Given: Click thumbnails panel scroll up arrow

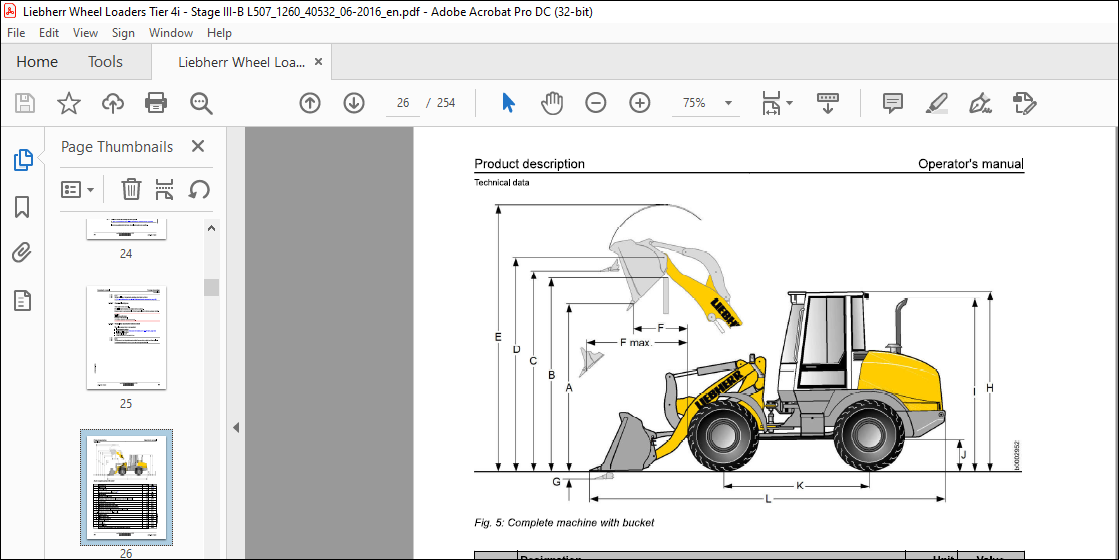Looking at the screenshot, I should point(211,228).
